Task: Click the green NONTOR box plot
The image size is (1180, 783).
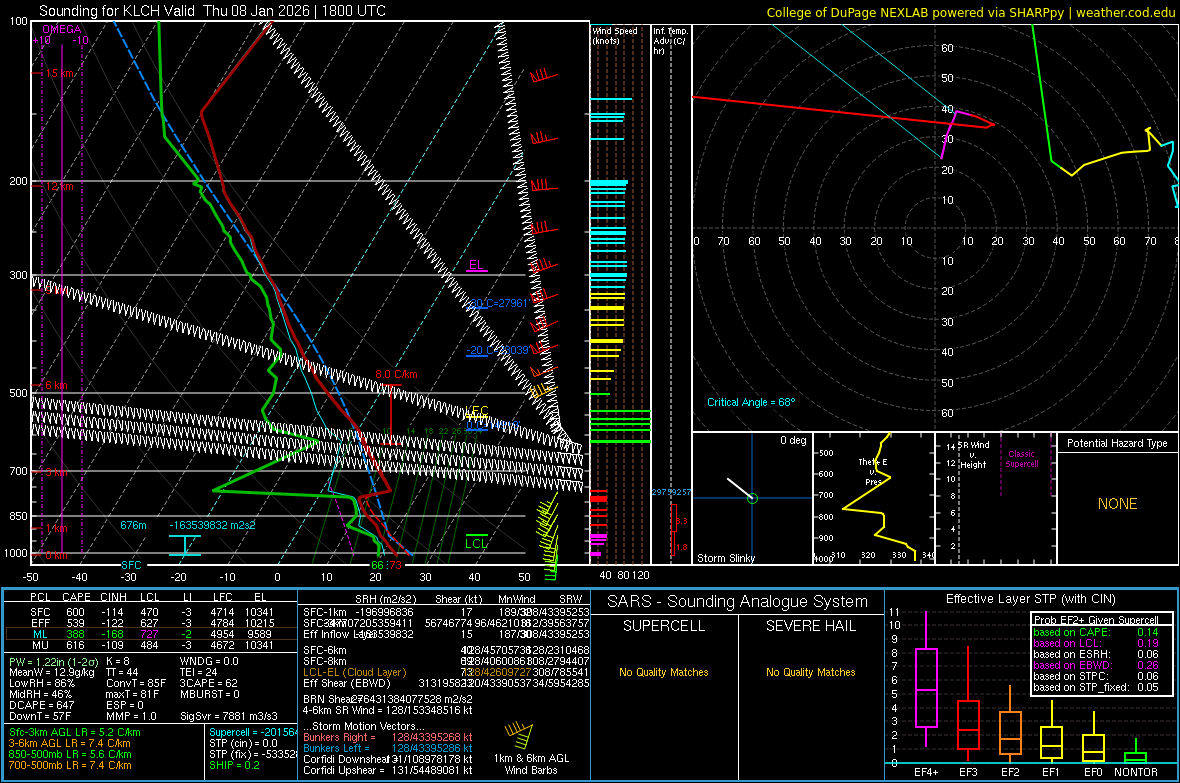Action: click(x=1135, y=756)
